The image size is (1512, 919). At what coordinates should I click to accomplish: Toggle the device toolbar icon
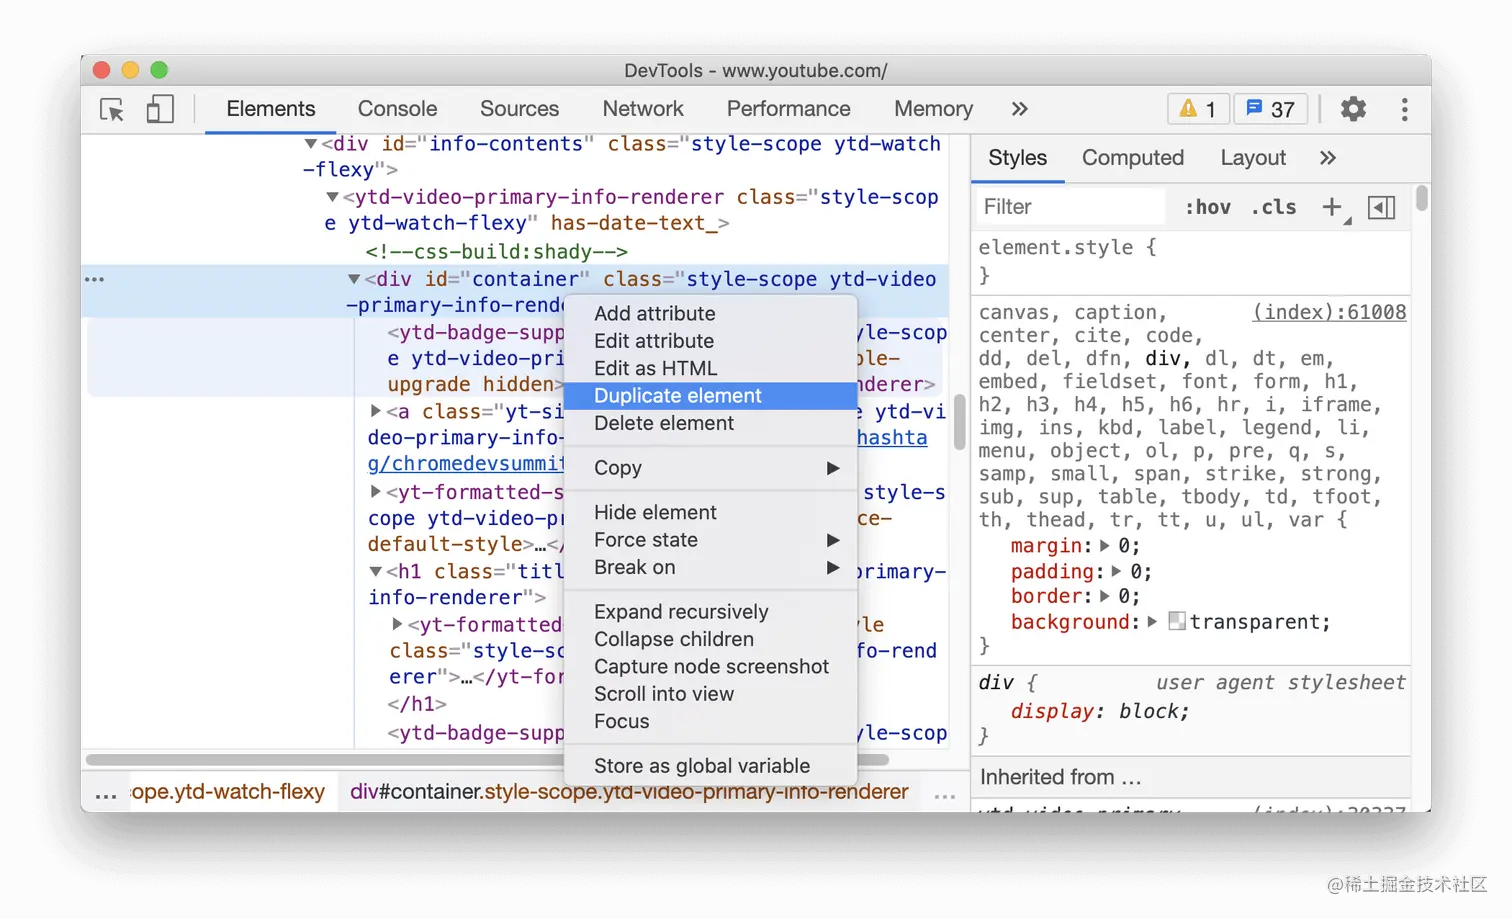coord(160,109)
